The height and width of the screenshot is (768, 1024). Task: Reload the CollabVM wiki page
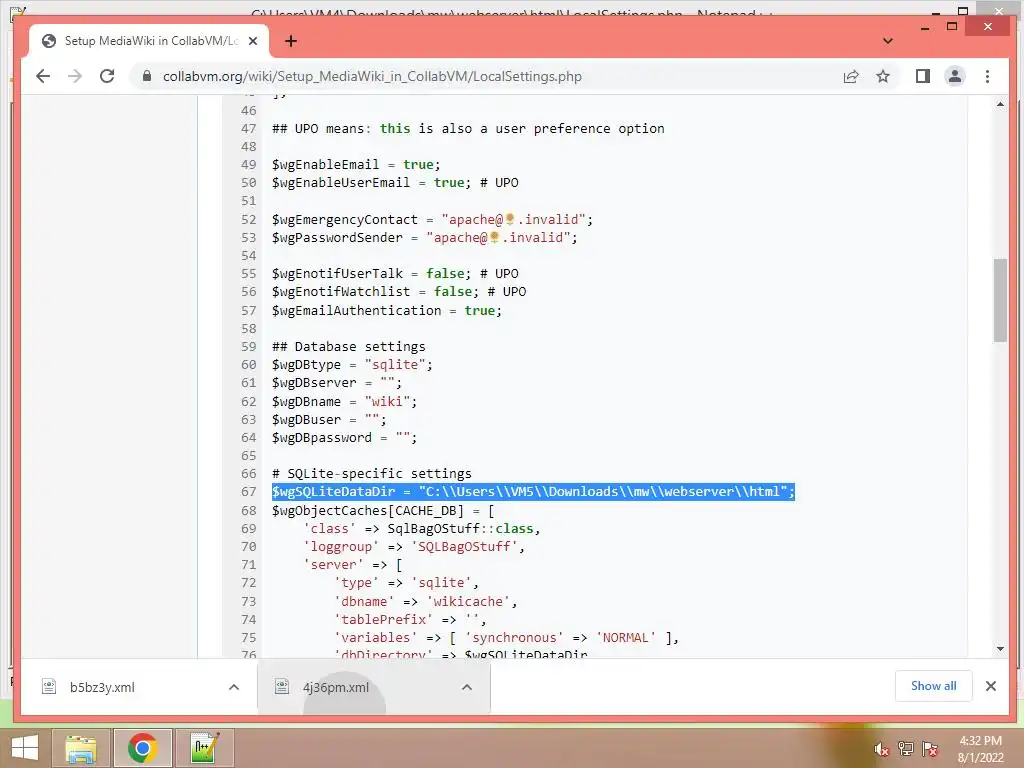107,76
